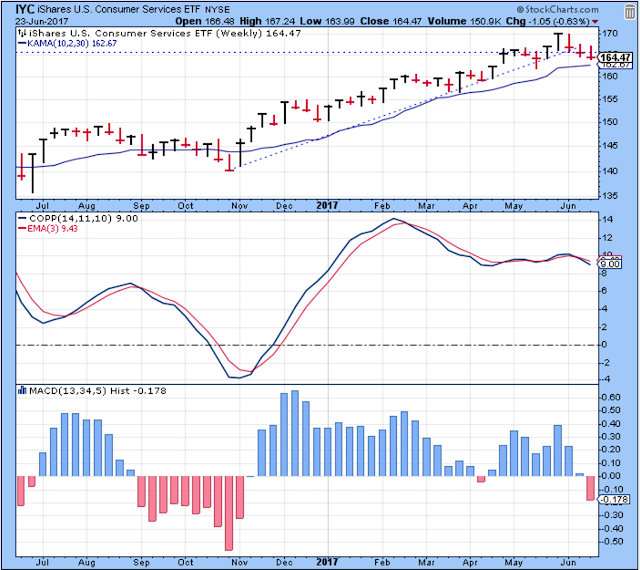The height and width of the screenshot is (570, 640).
Task: Click the High 167.24 value
Action: click(268, 21)
